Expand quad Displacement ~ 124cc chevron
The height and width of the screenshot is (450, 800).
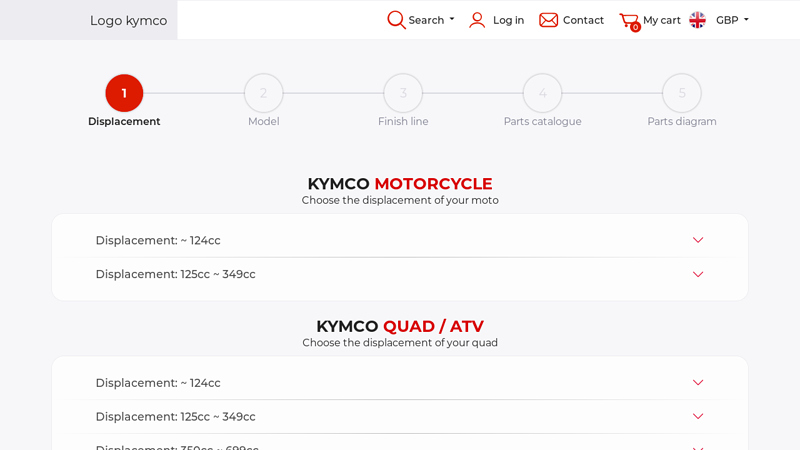point(698,382)
